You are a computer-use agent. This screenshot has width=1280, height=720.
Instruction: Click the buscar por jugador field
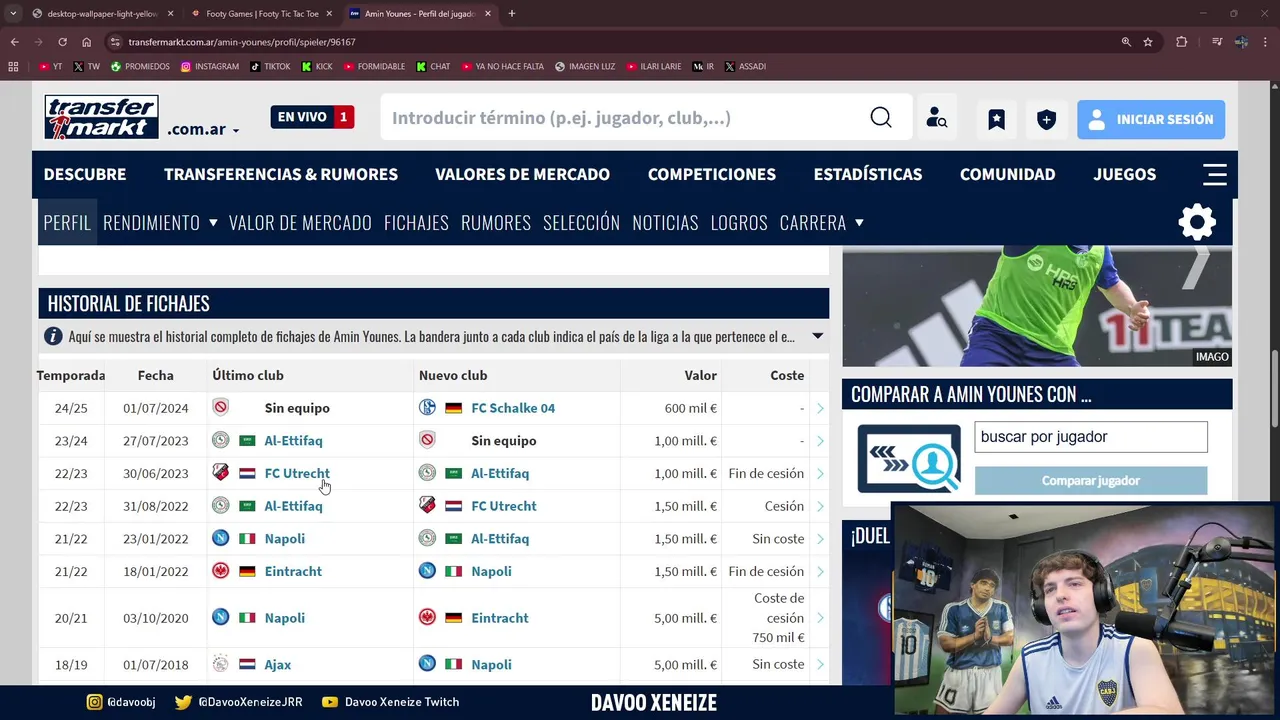1091,437
